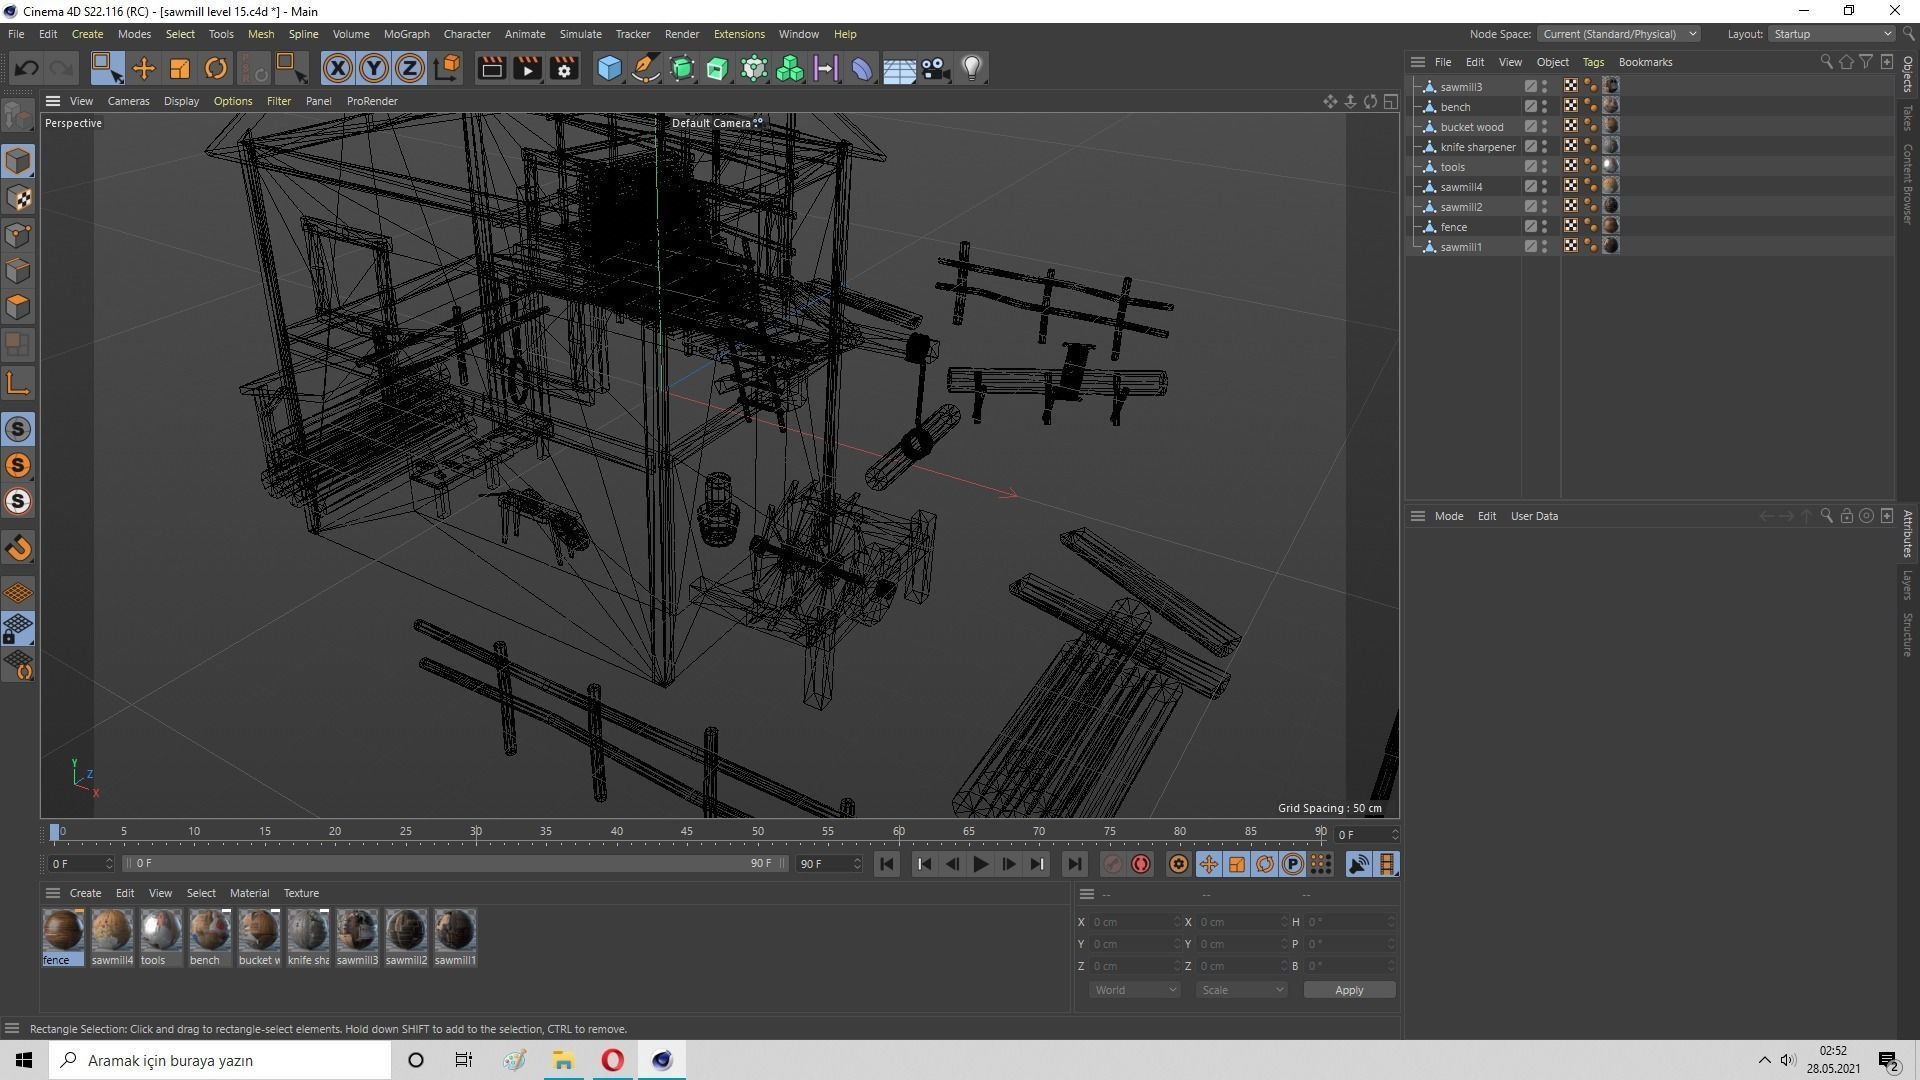Open Texture menu in material manager
1920x1080 pixels.
(301, 893)
